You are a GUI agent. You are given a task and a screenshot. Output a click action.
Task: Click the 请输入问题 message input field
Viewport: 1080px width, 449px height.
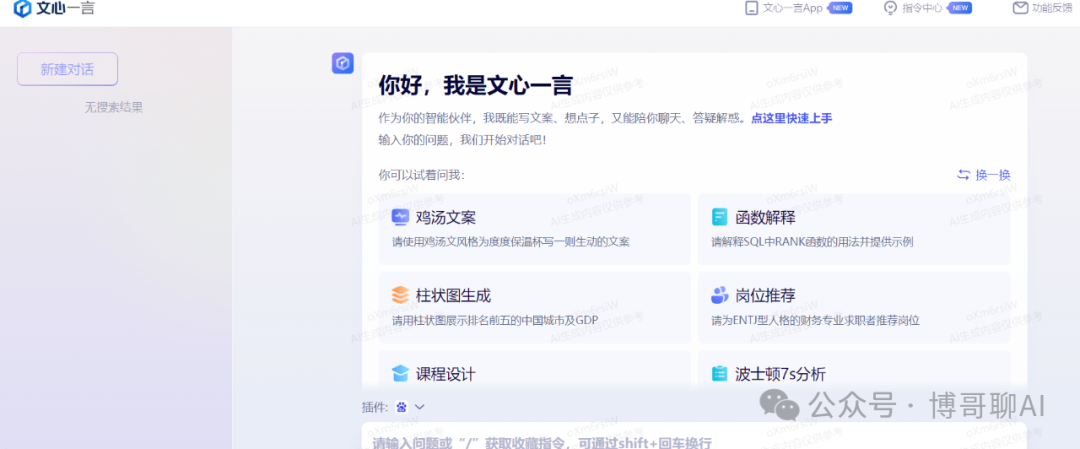click(694, 436)
